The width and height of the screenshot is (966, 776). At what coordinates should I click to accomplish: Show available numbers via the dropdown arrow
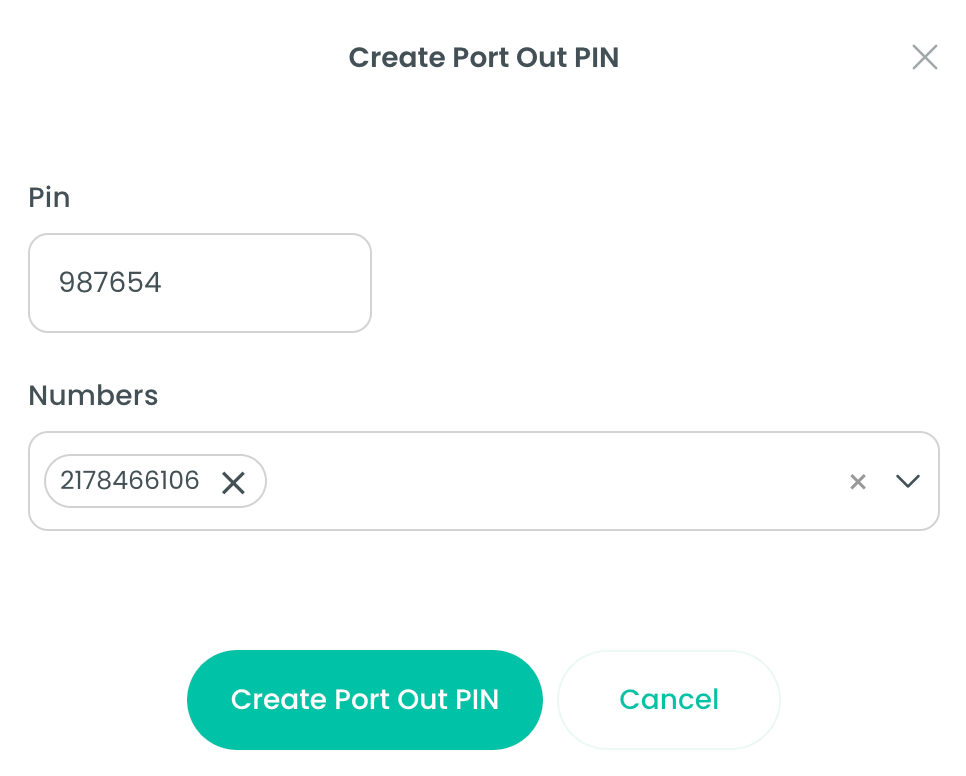click(x=908, y=482)
